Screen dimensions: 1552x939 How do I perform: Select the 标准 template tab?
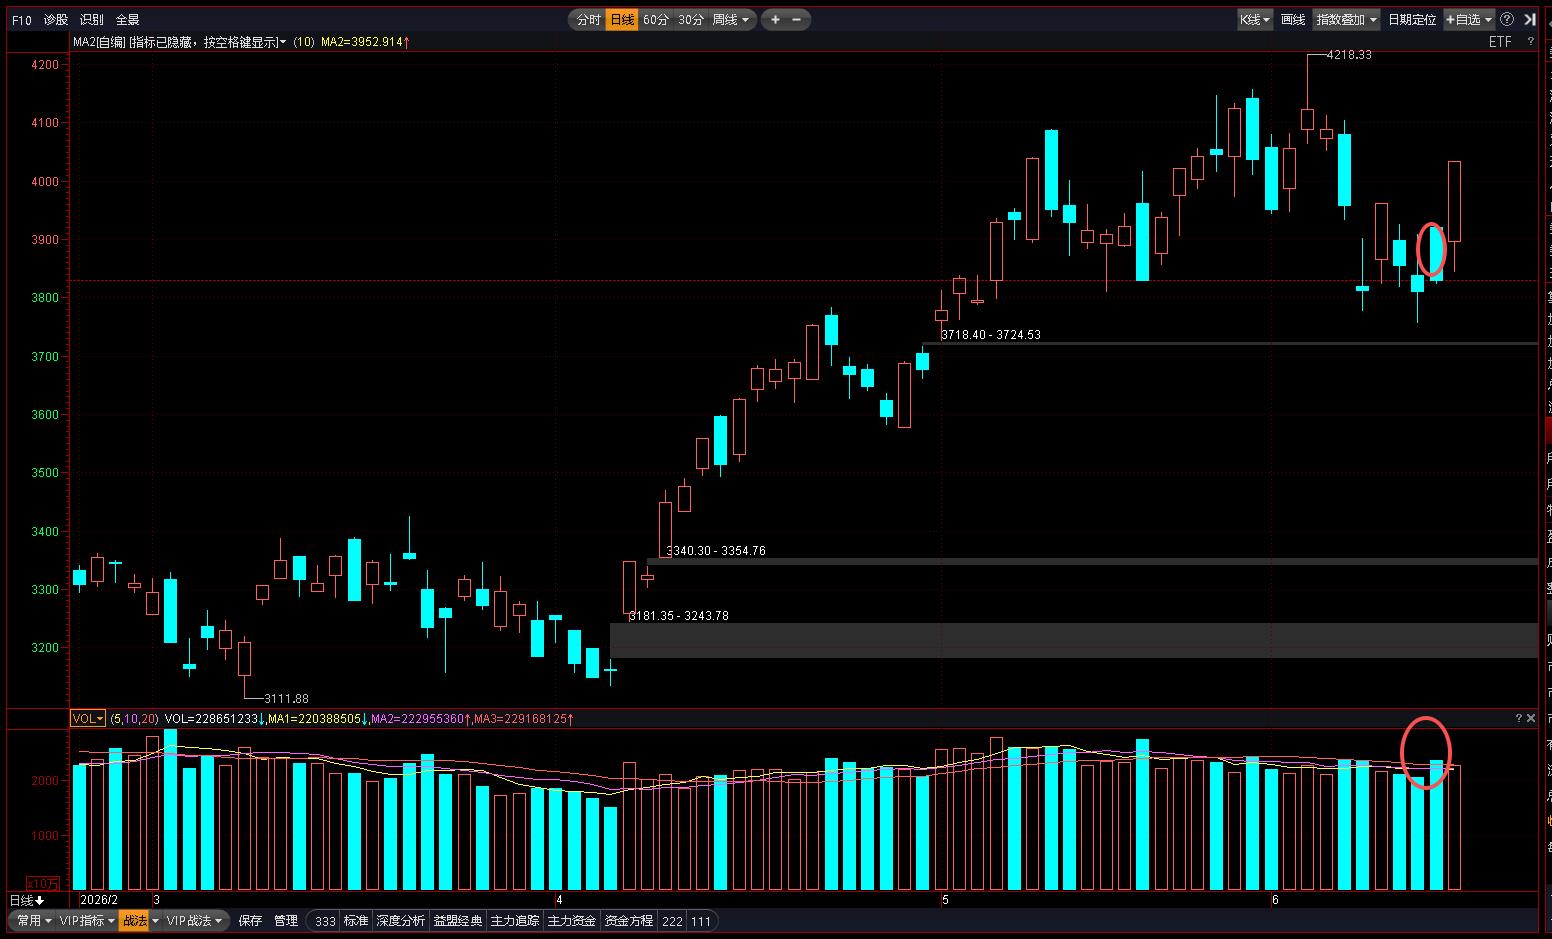[356, 921]
